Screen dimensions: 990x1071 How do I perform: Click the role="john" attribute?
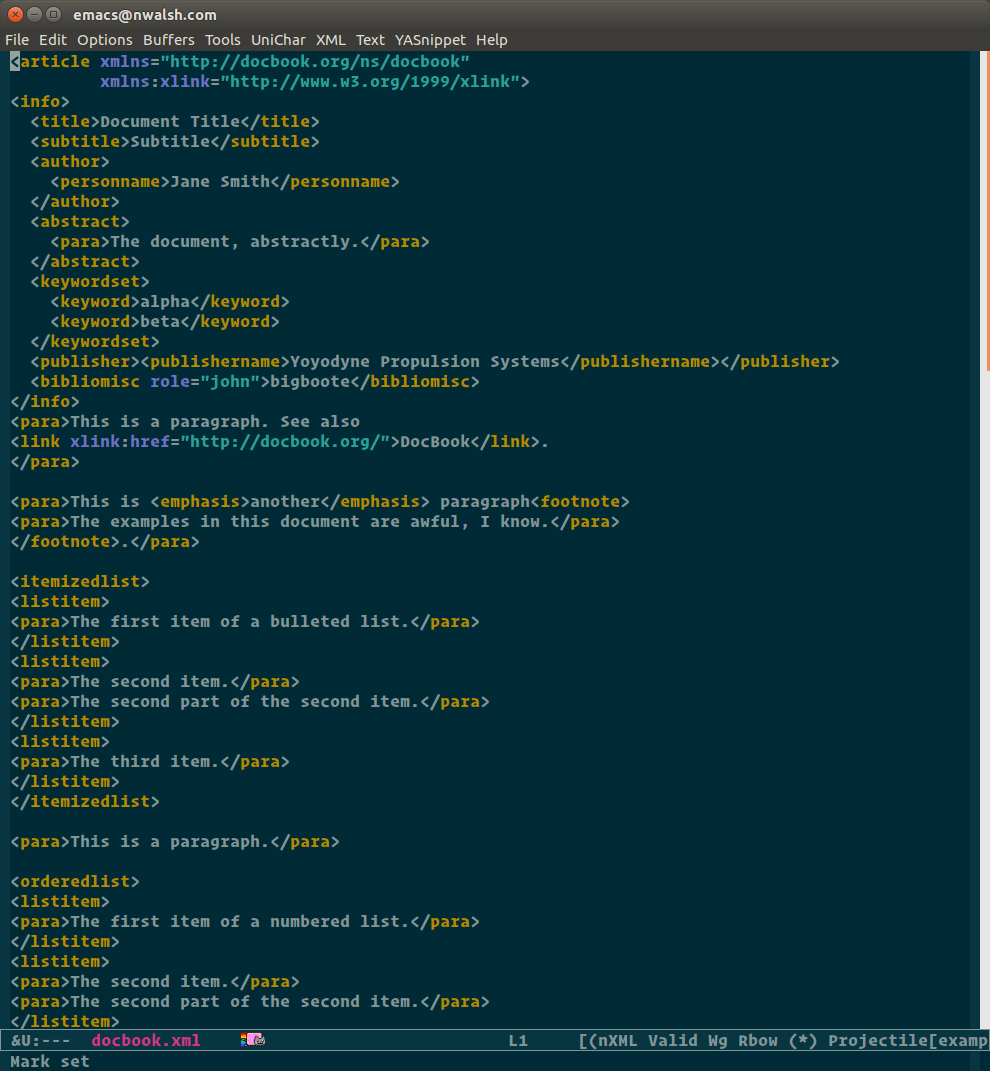(205, 381)
